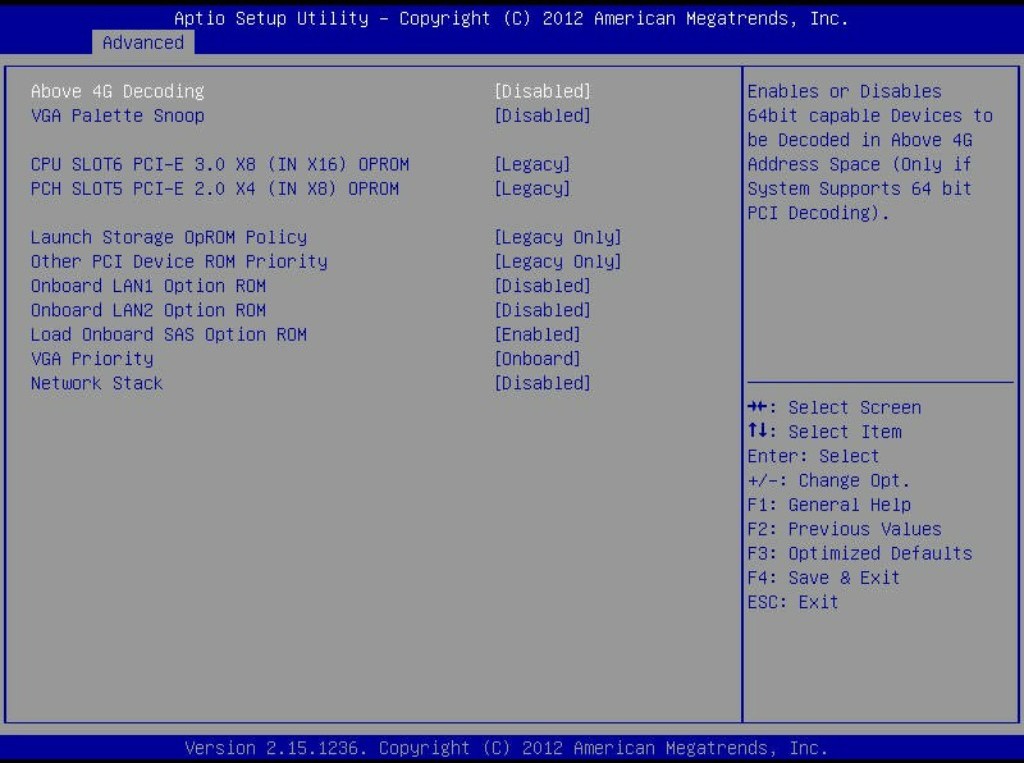This screenshot has width=1024, height=763.
Task: Click the +/-: Change Opt. hint
Action: tap(829, 481)
